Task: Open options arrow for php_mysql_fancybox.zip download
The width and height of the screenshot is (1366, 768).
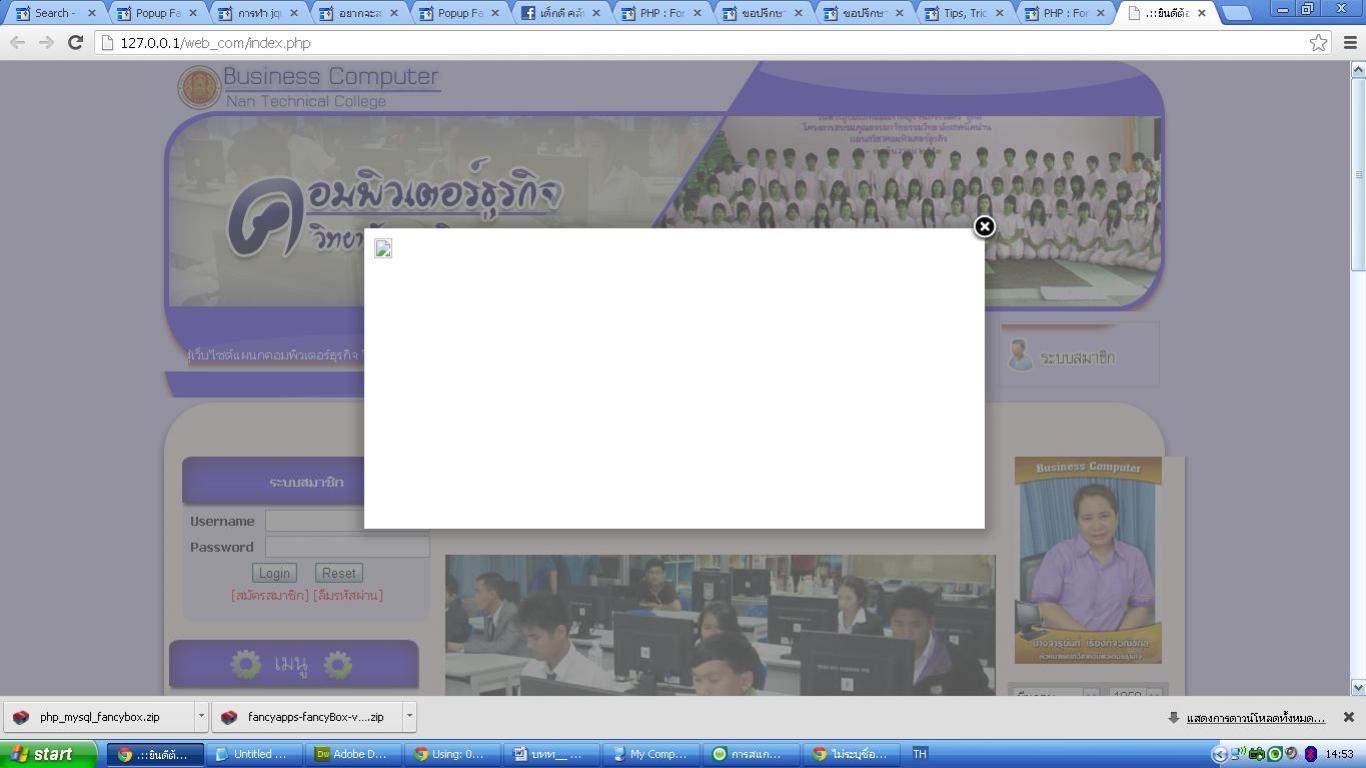Action: click(201, 716)
